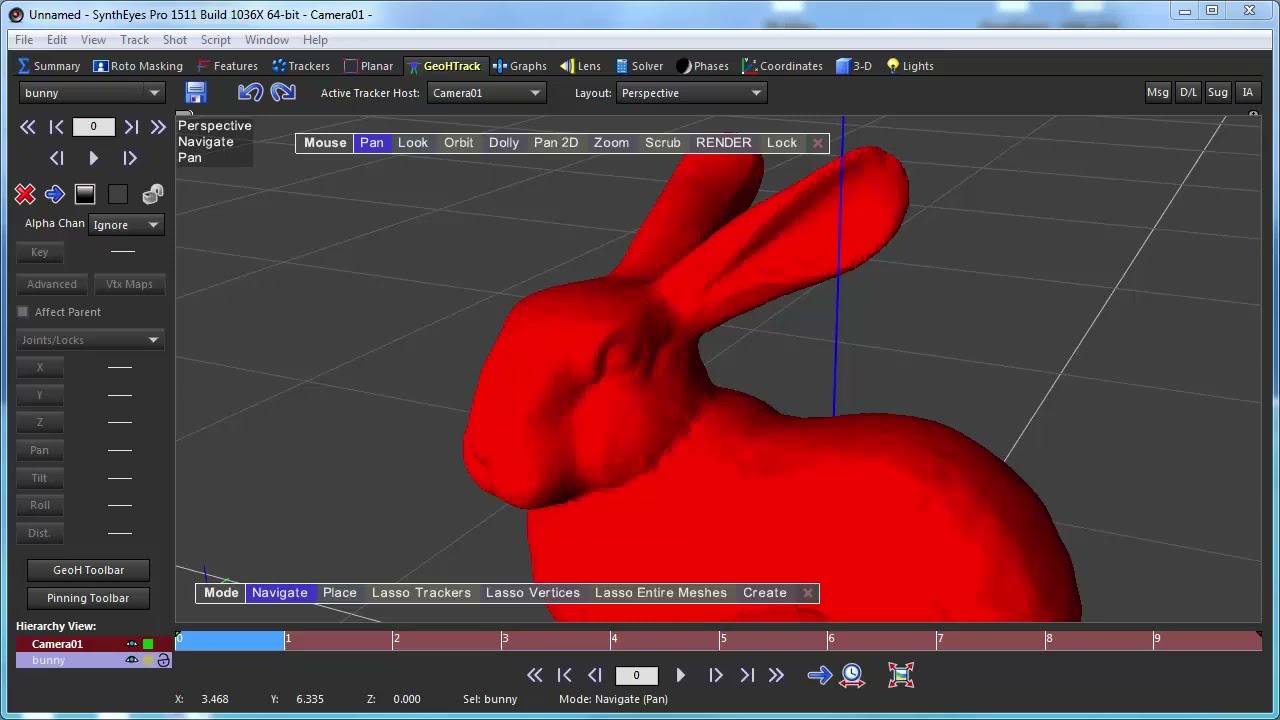Viewport: 1280px width, 720px height.
Task: Click the padlock icon in left panel
Action: pyautogui.click(x=153, y=194)
